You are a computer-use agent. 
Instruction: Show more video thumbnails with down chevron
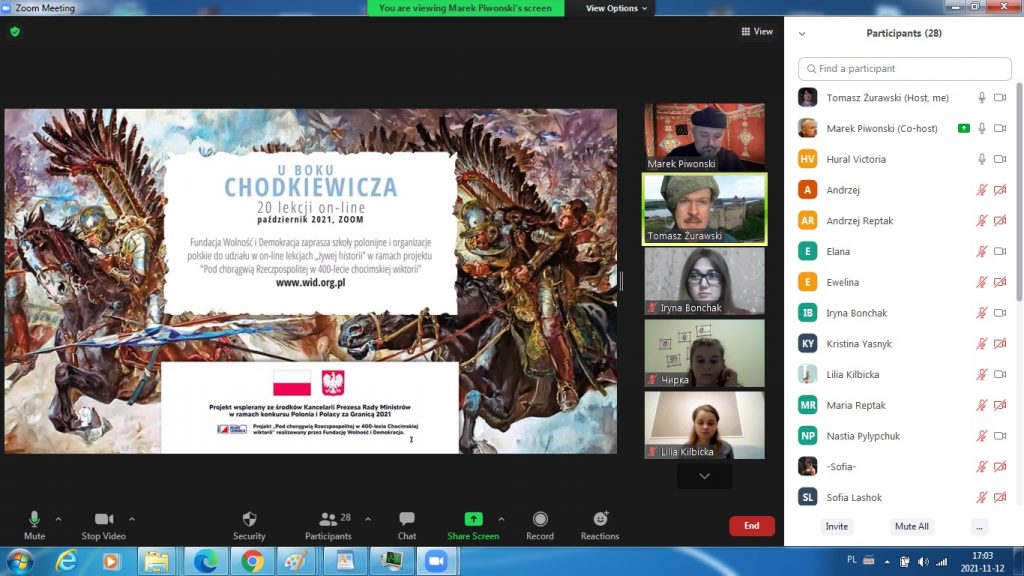click(x=704, y=477)
